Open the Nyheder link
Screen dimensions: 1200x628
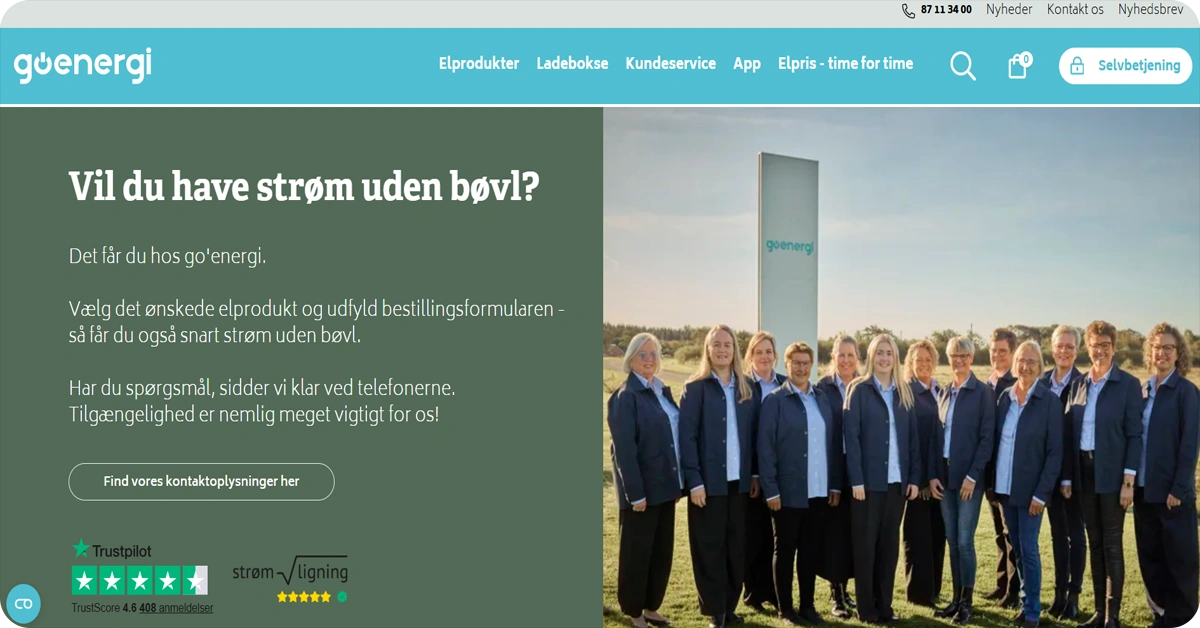point(1009,10)
